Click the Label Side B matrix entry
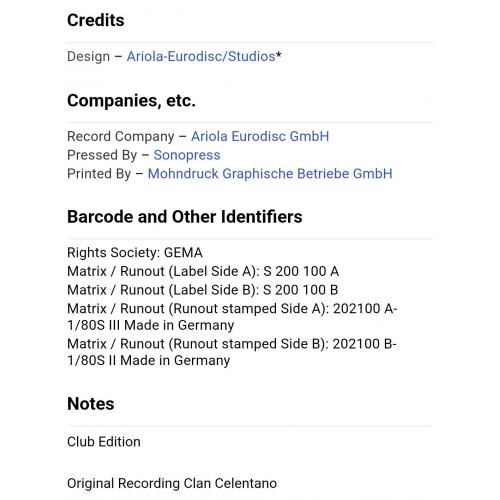This screenshot has width=500, height=500. pos(203,290)
